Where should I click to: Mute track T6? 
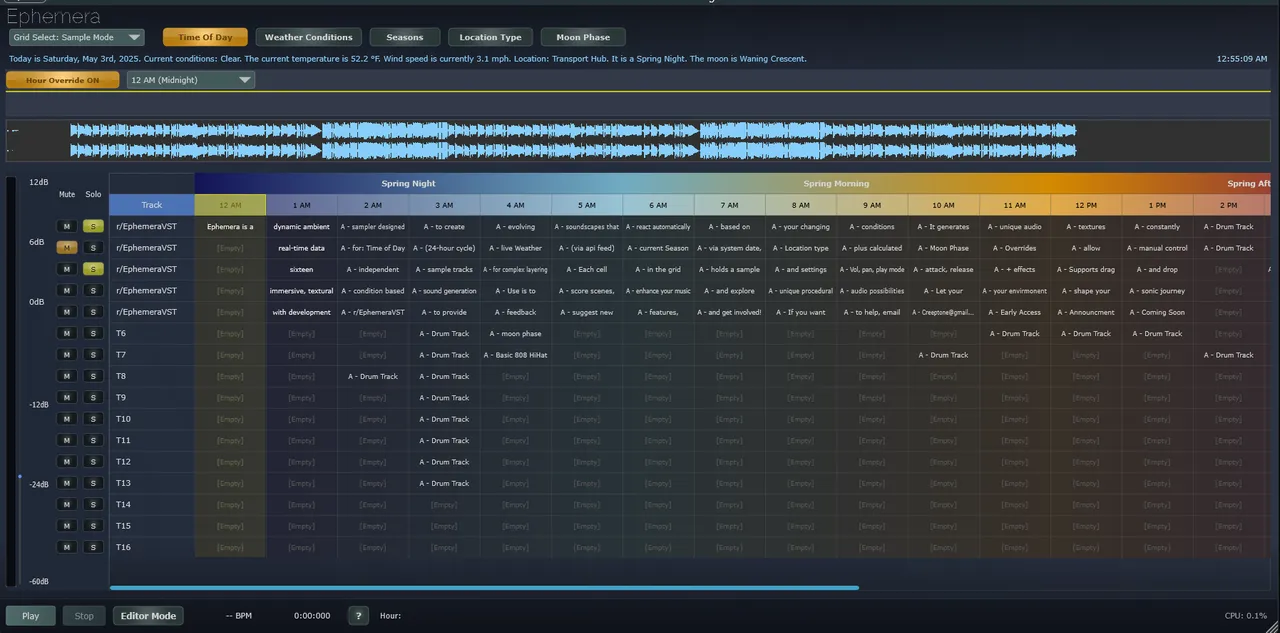[x=67, y=333]
